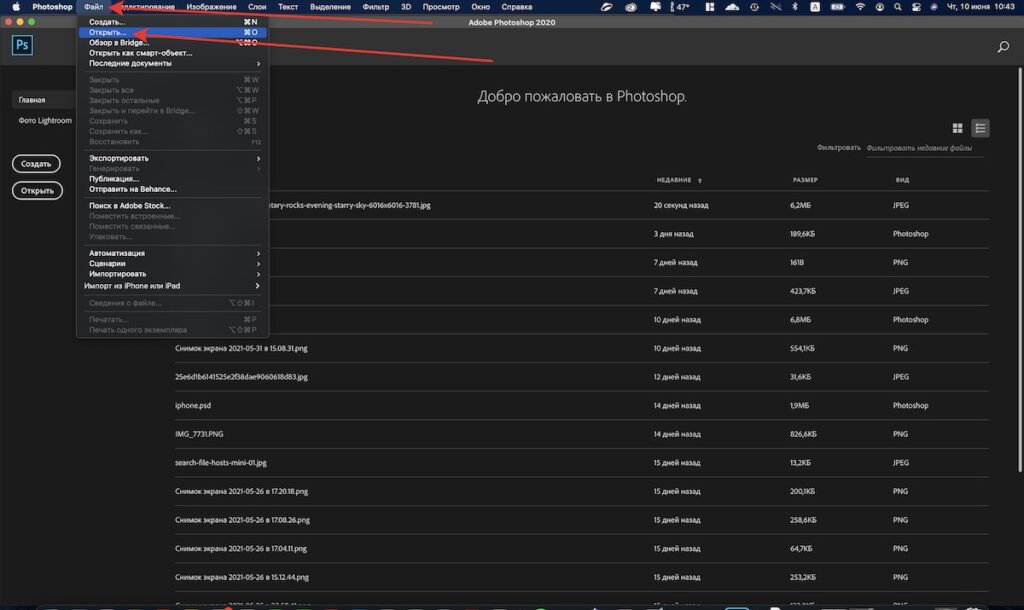
Task: Choose Публикация... from the menu
Action: pyautogui.click(x=172, y=178)
